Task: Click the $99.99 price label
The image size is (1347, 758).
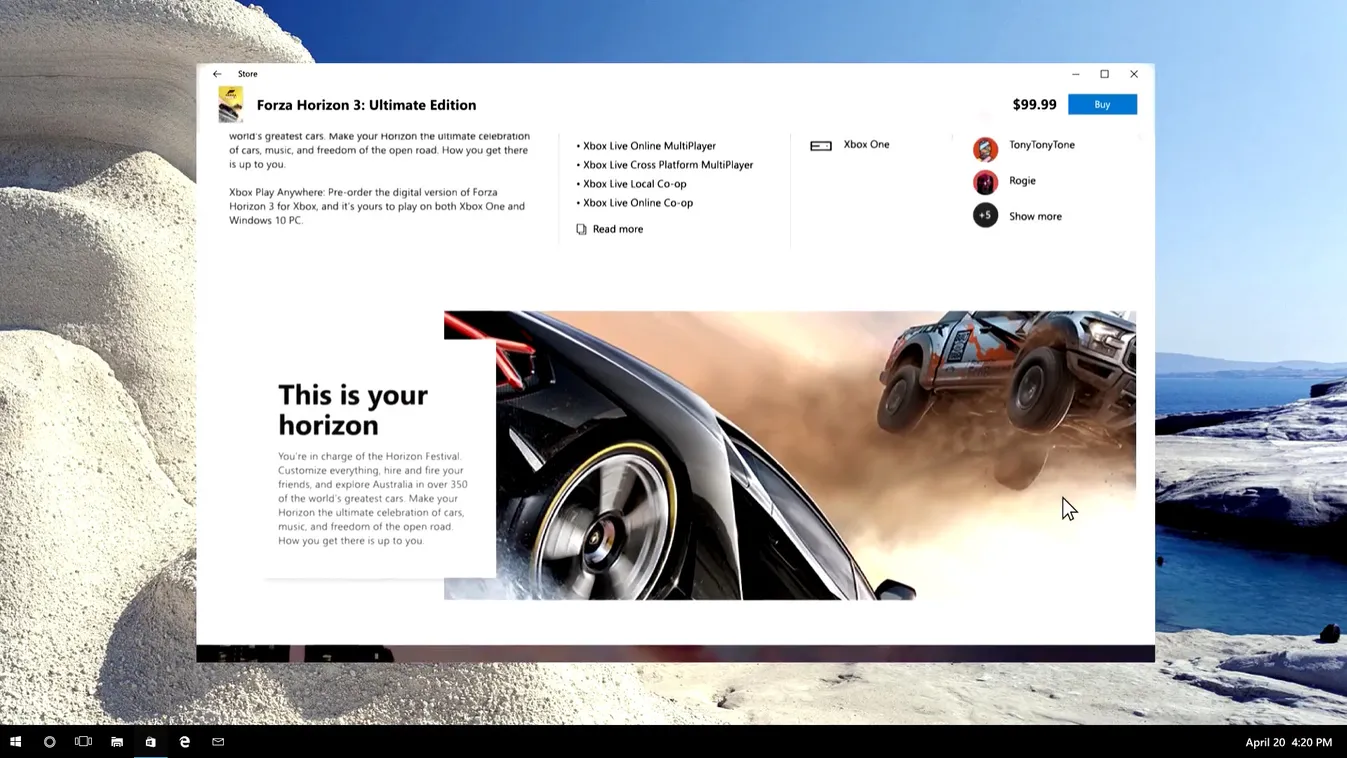Action: pyautogui.click(x=1034, y=104)
